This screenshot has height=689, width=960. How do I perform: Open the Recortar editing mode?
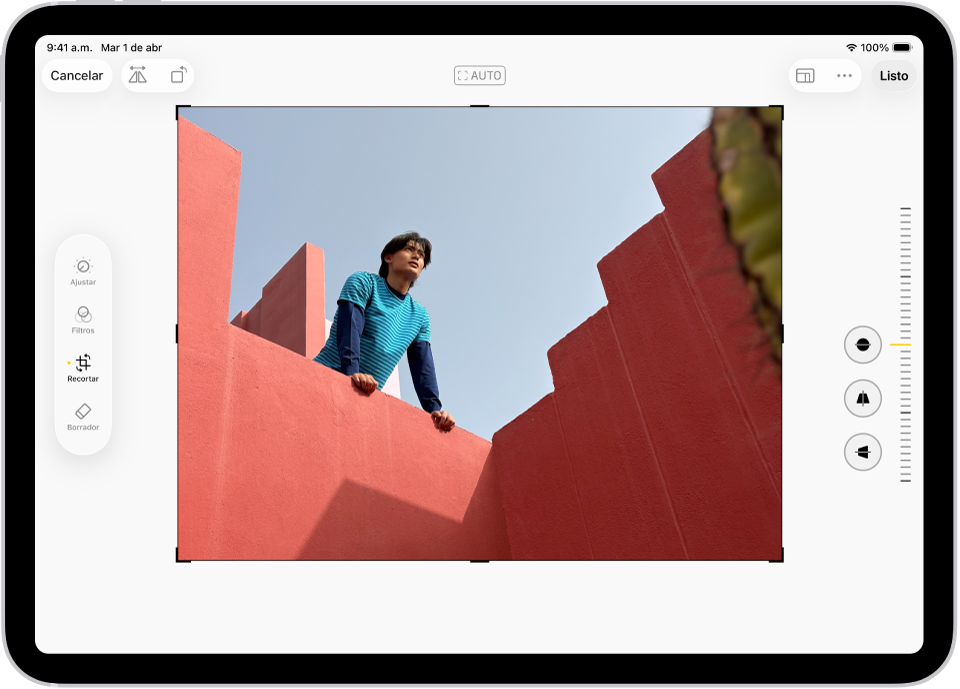pyautogui.click(x=83, y=369)
